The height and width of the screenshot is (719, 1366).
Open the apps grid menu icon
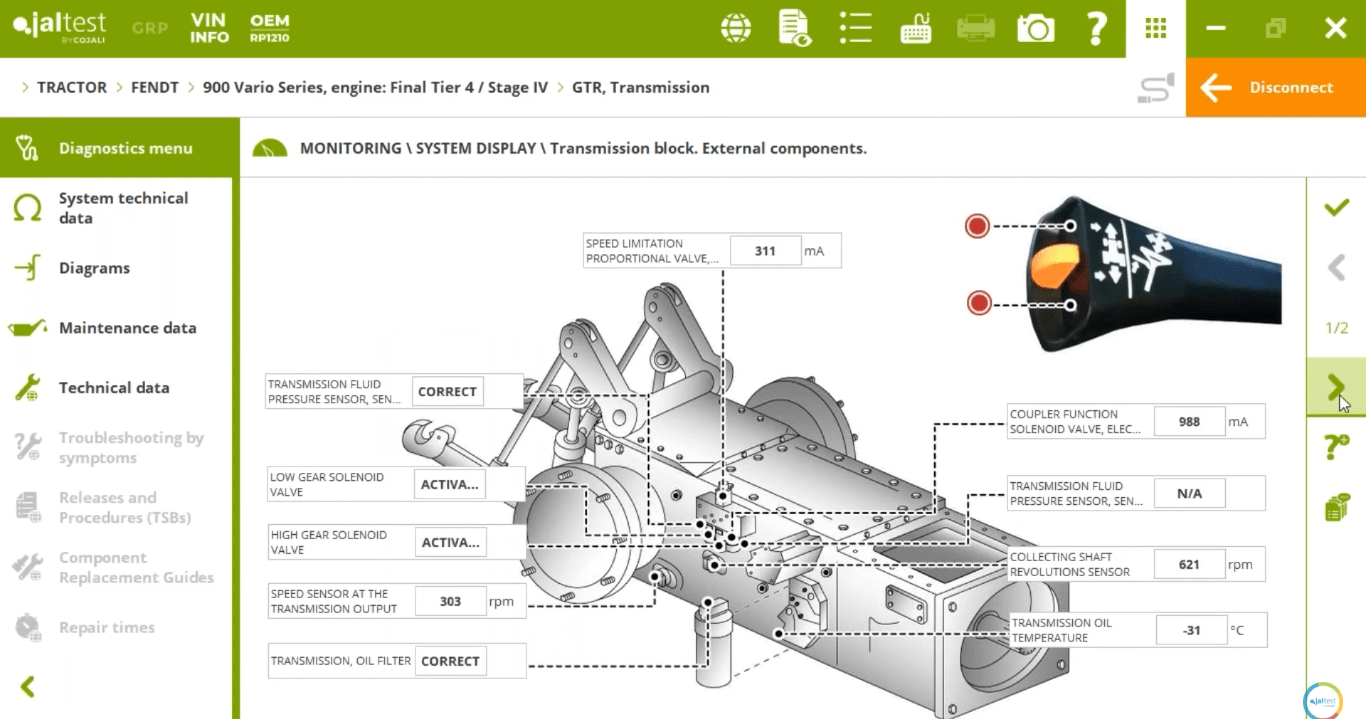click(x=1156, y=28)
